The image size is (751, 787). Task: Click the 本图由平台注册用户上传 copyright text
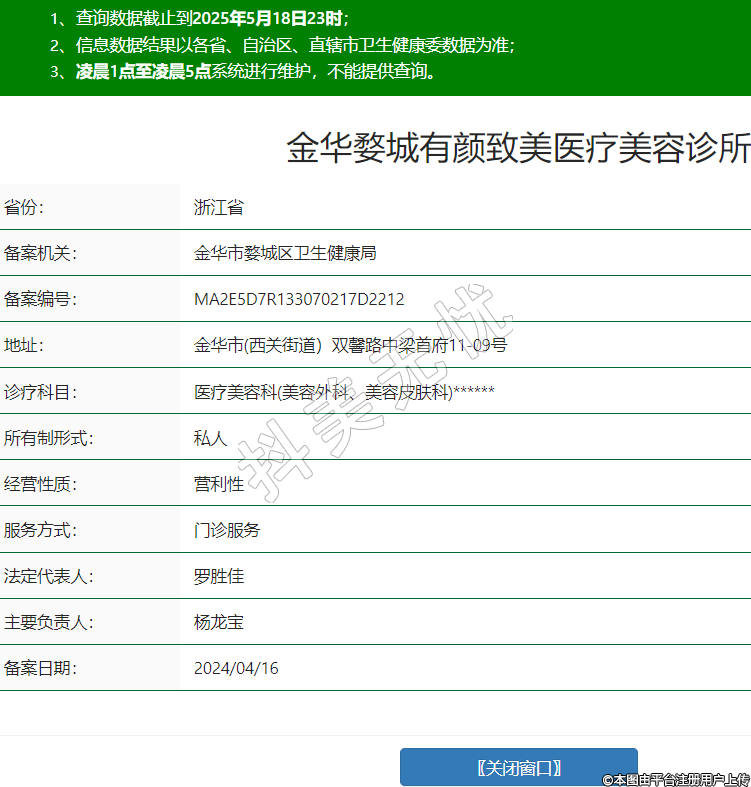(x=675, y=779)
